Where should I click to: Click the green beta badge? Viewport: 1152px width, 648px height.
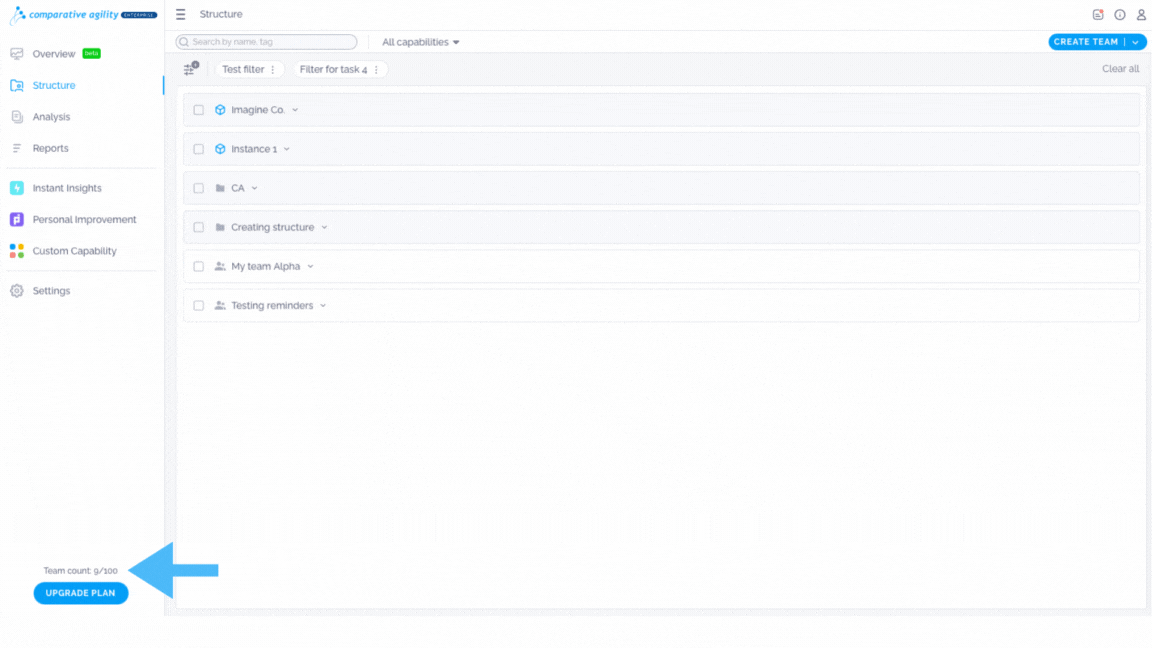[x=92, y=54]
